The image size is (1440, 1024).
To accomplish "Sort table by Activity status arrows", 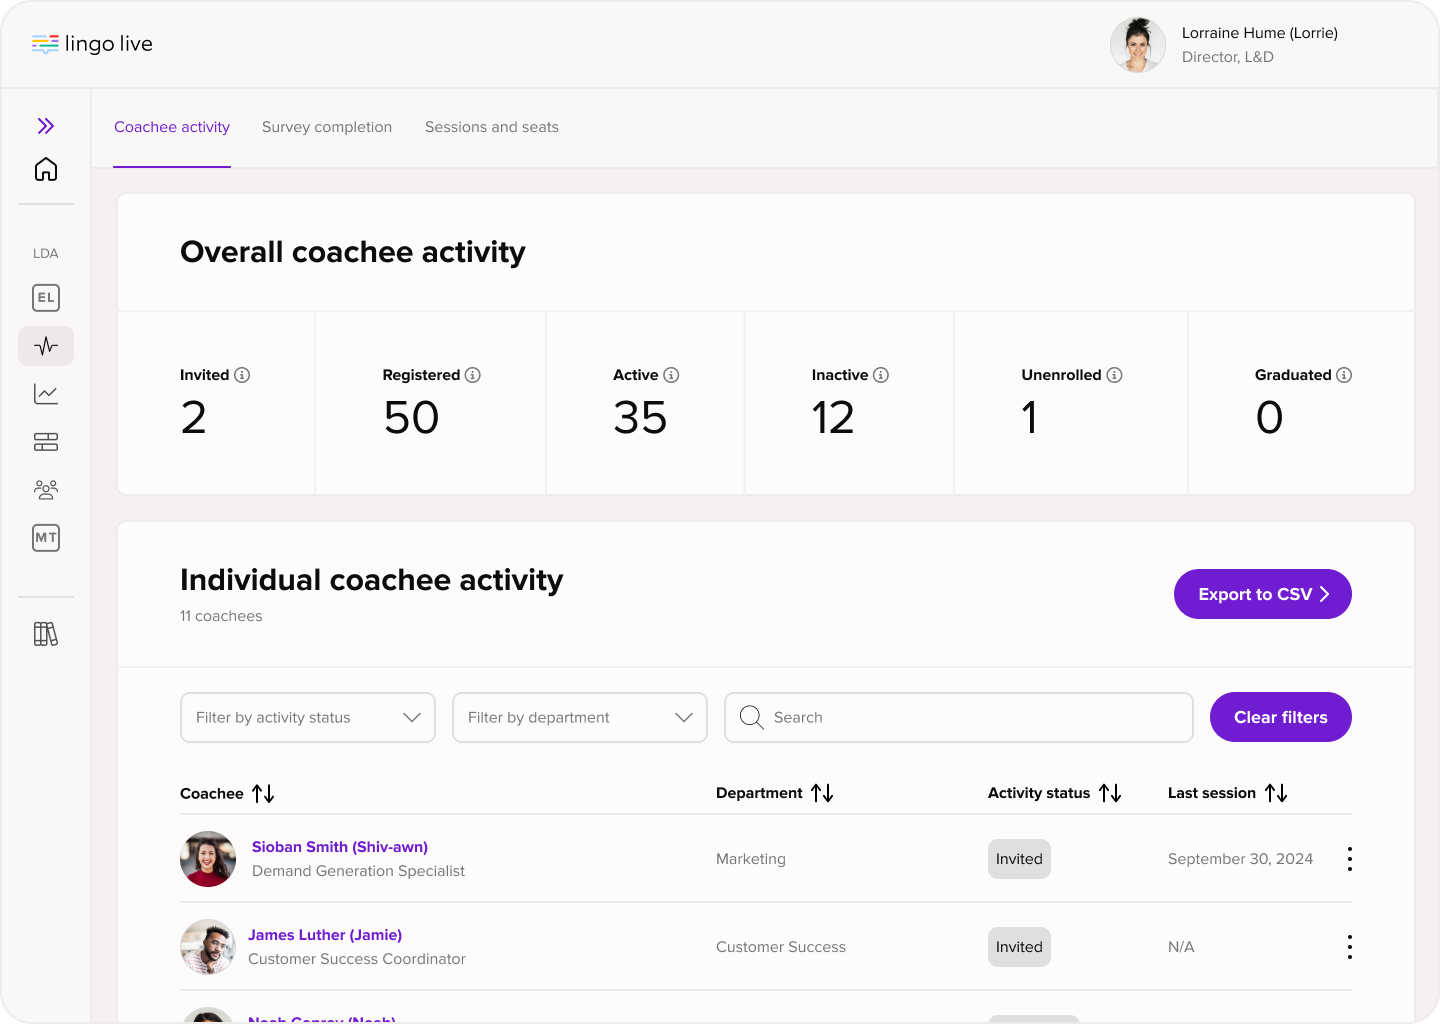I will click(1110, 793).
